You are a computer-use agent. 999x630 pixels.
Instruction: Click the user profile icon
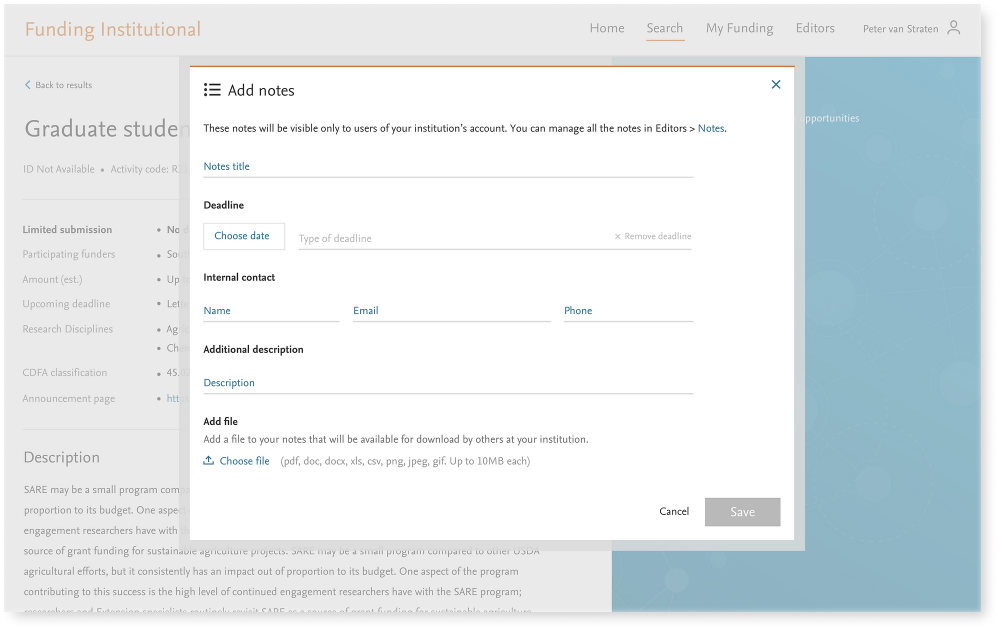(x=953, y=27)
